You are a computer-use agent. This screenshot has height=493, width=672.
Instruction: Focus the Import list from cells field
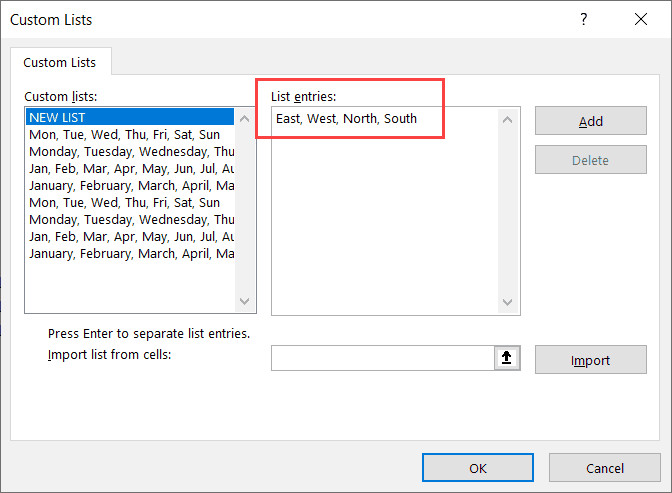pos(383,359)
